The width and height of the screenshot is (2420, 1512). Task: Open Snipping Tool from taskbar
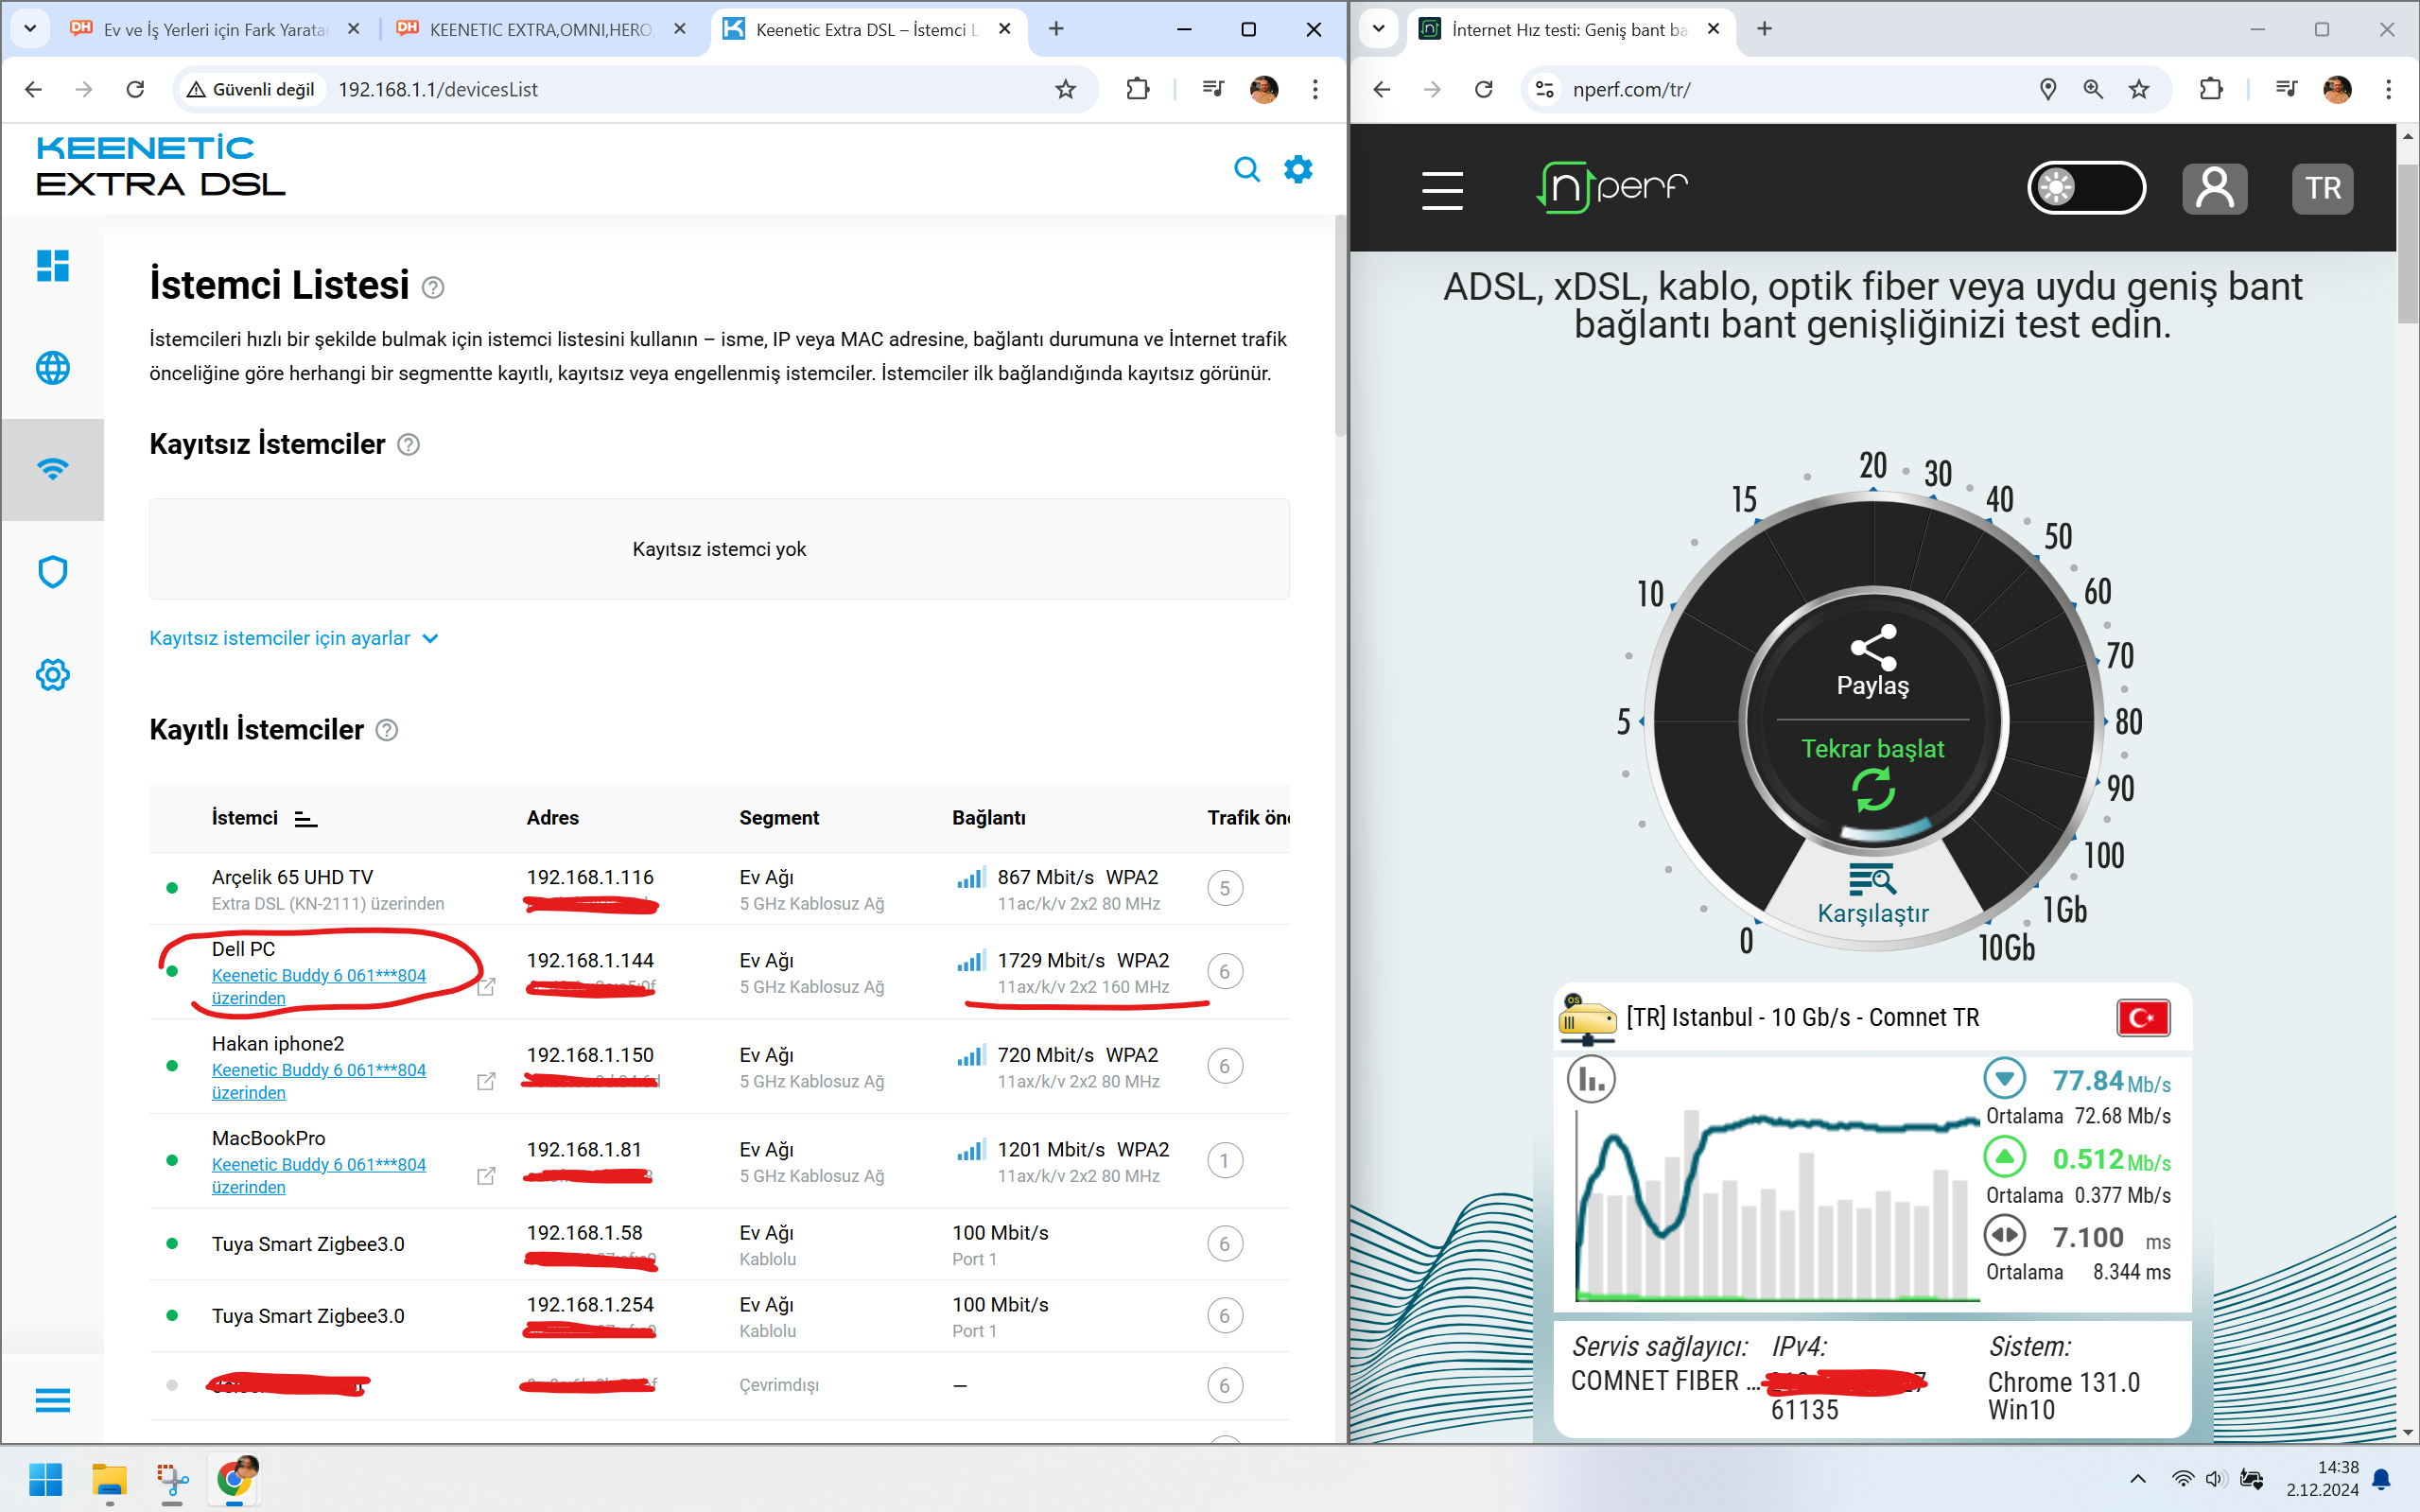172,1479
